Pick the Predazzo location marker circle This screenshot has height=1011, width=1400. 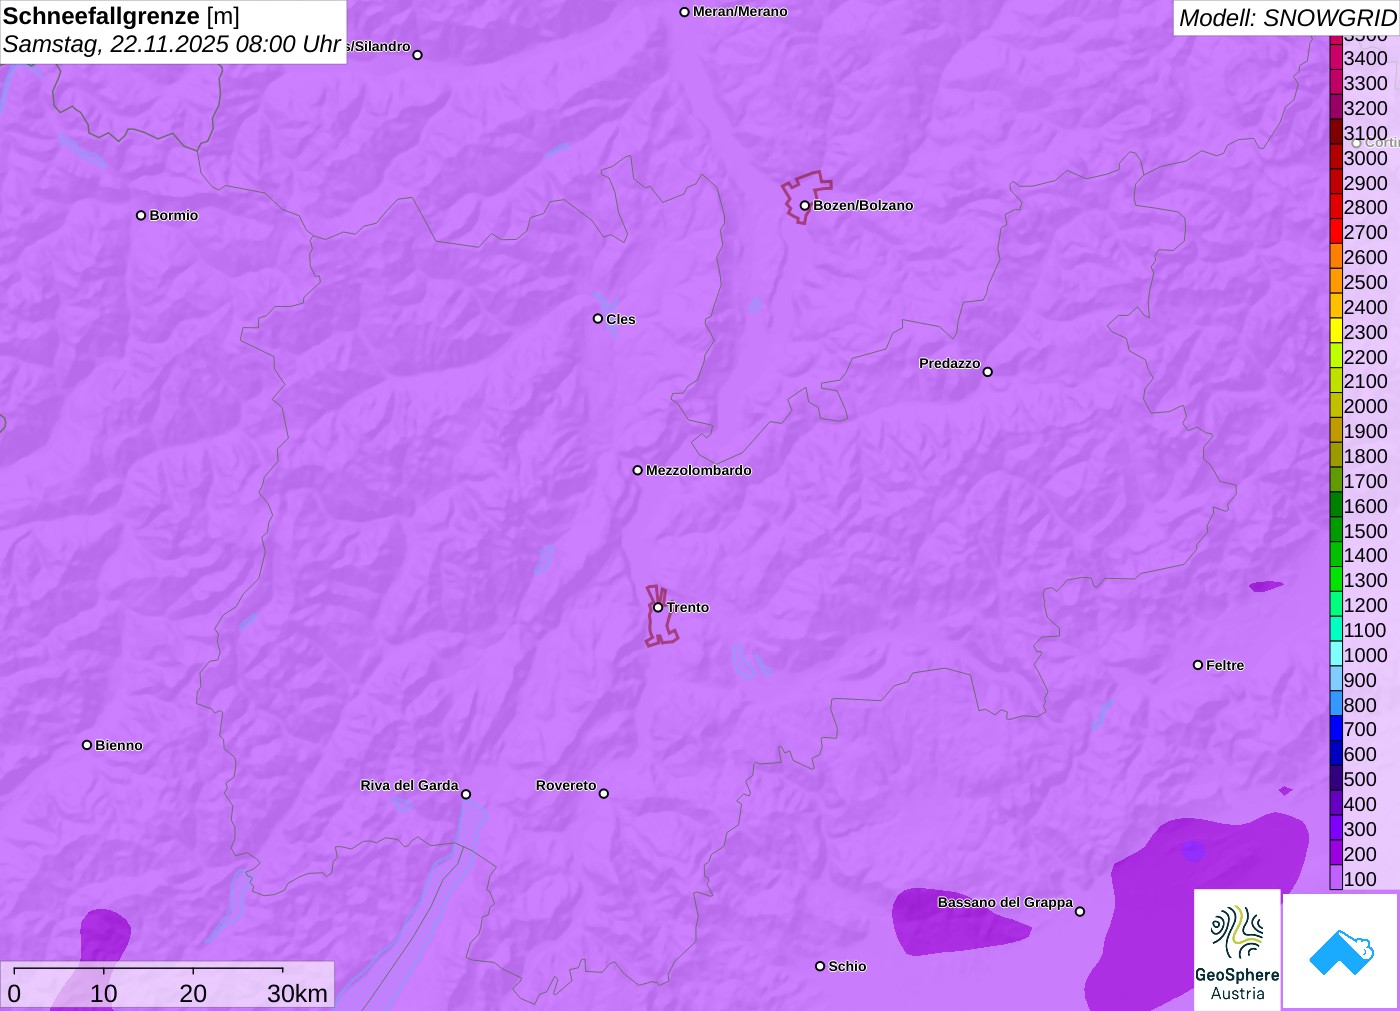pyautogui.click(x=988, y=372)
